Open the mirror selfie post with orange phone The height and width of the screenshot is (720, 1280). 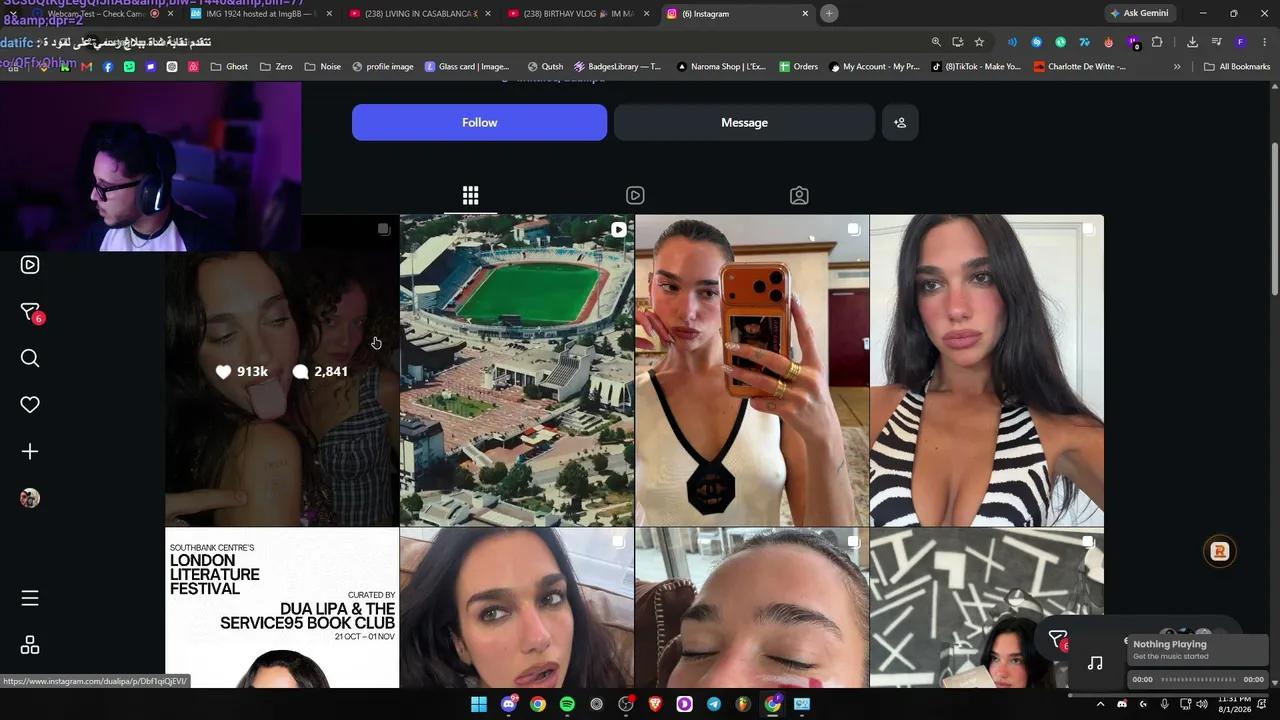click(752, 370)
